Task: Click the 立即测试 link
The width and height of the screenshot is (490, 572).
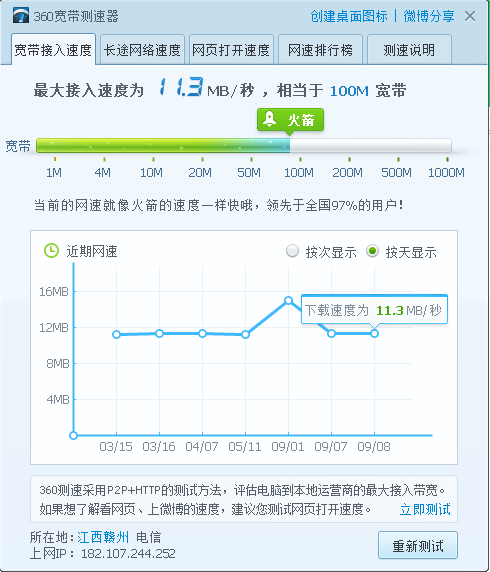Action: [425, 509]
